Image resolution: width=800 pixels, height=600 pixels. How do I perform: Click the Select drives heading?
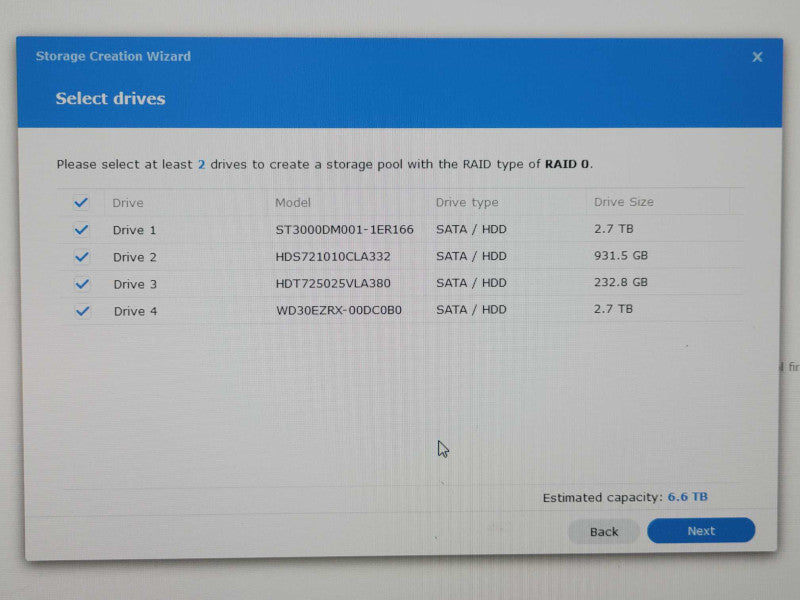tap(110, 98)
